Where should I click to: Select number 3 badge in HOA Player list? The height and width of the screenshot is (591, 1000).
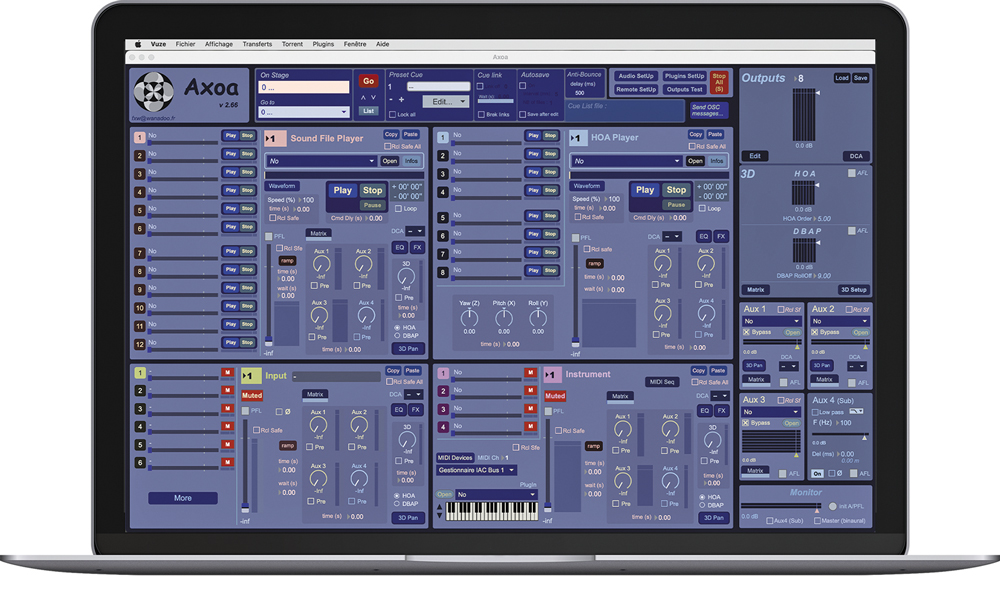click(443, 174)
